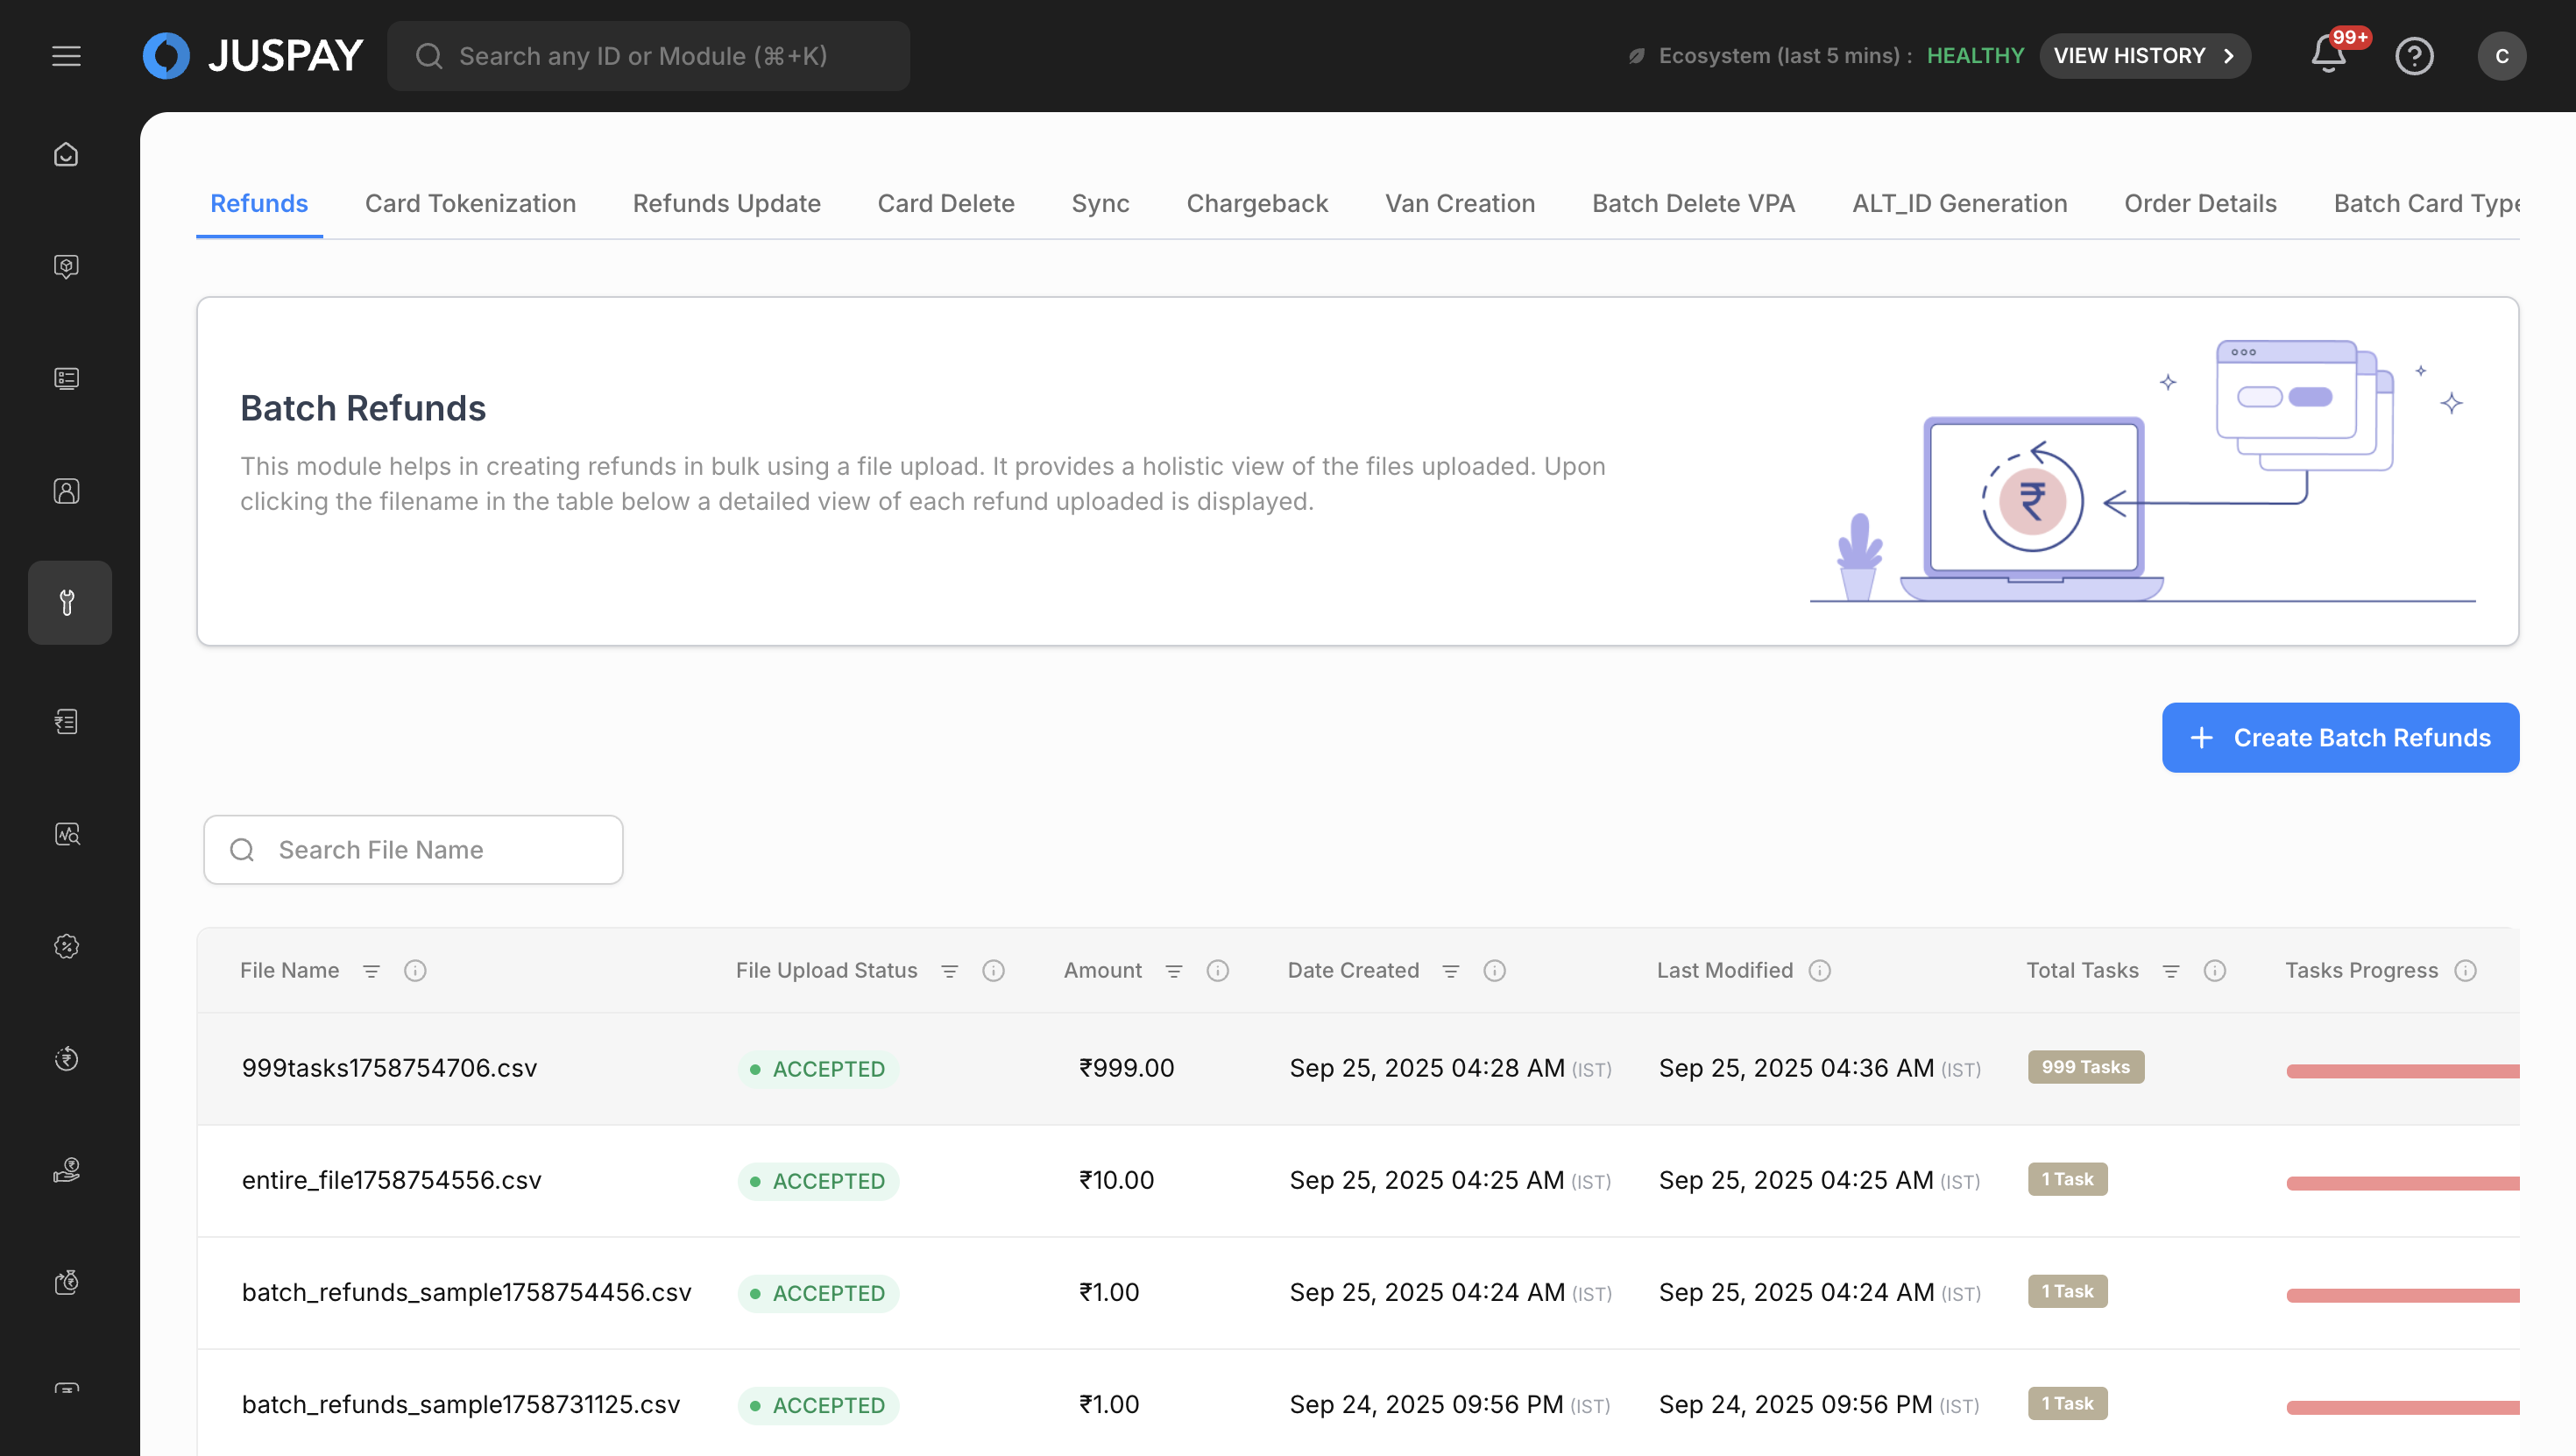
Task: Click Create Batch Refunds button
Action: coord(2340,737)
